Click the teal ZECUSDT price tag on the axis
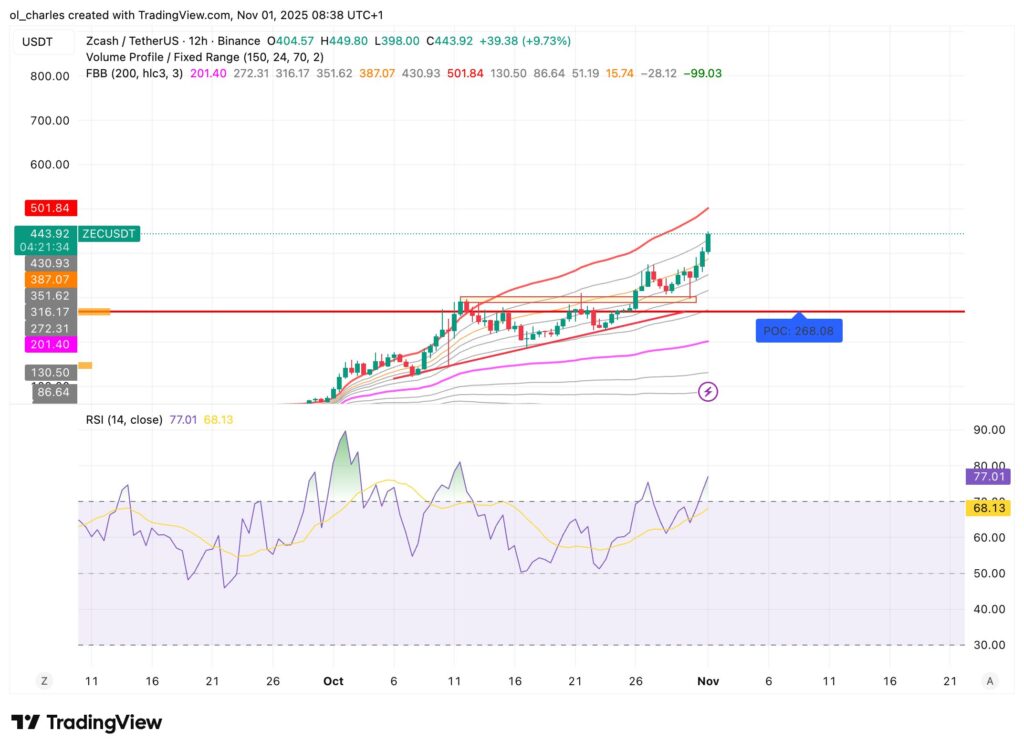 point(109,234)
